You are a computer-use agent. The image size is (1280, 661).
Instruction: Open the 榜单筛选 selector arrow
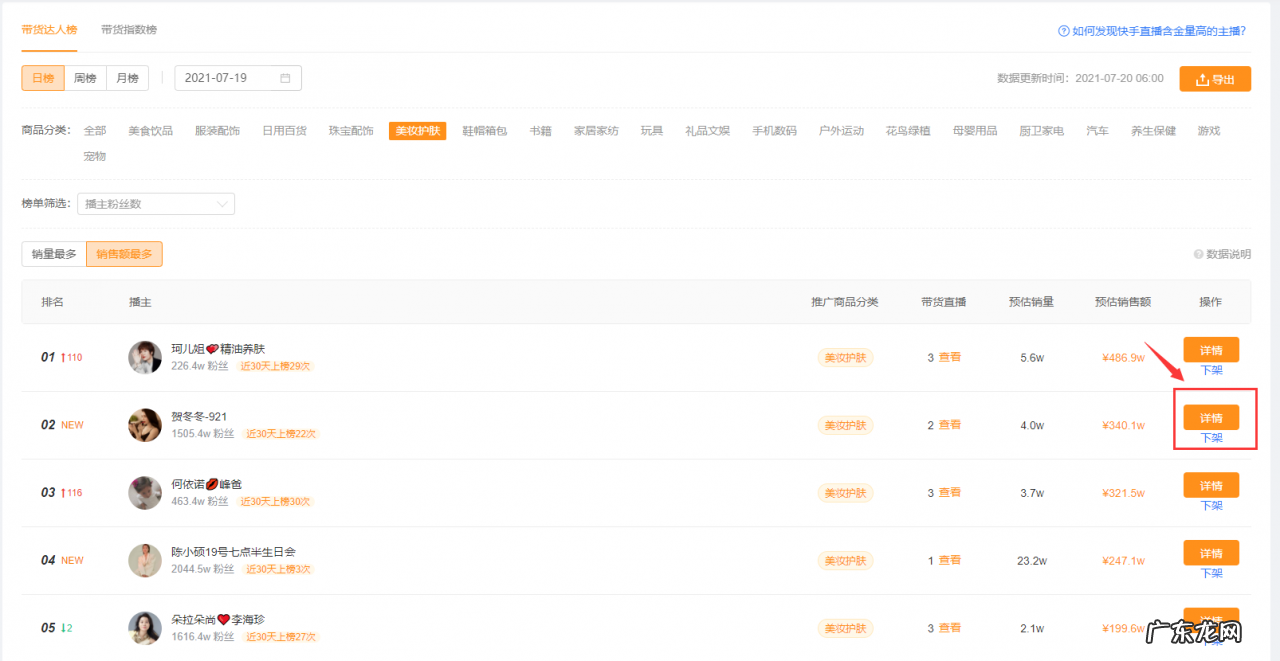click(x=224, y=203)
